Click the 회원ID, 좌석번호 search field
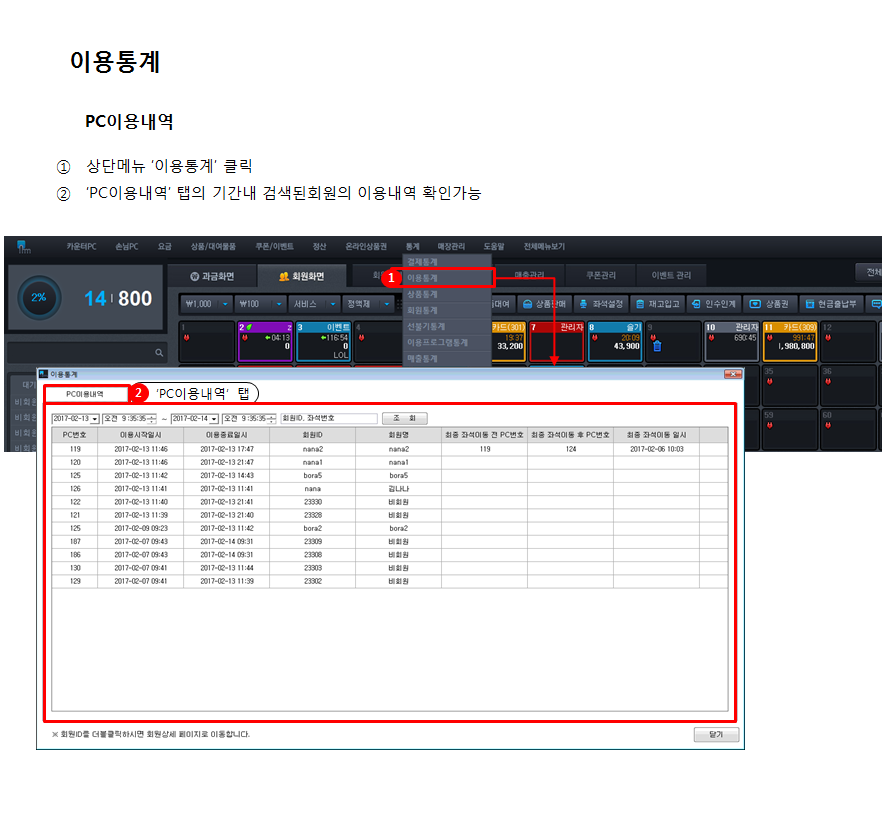This screenshot has width=890, height=818. (329, 418)
